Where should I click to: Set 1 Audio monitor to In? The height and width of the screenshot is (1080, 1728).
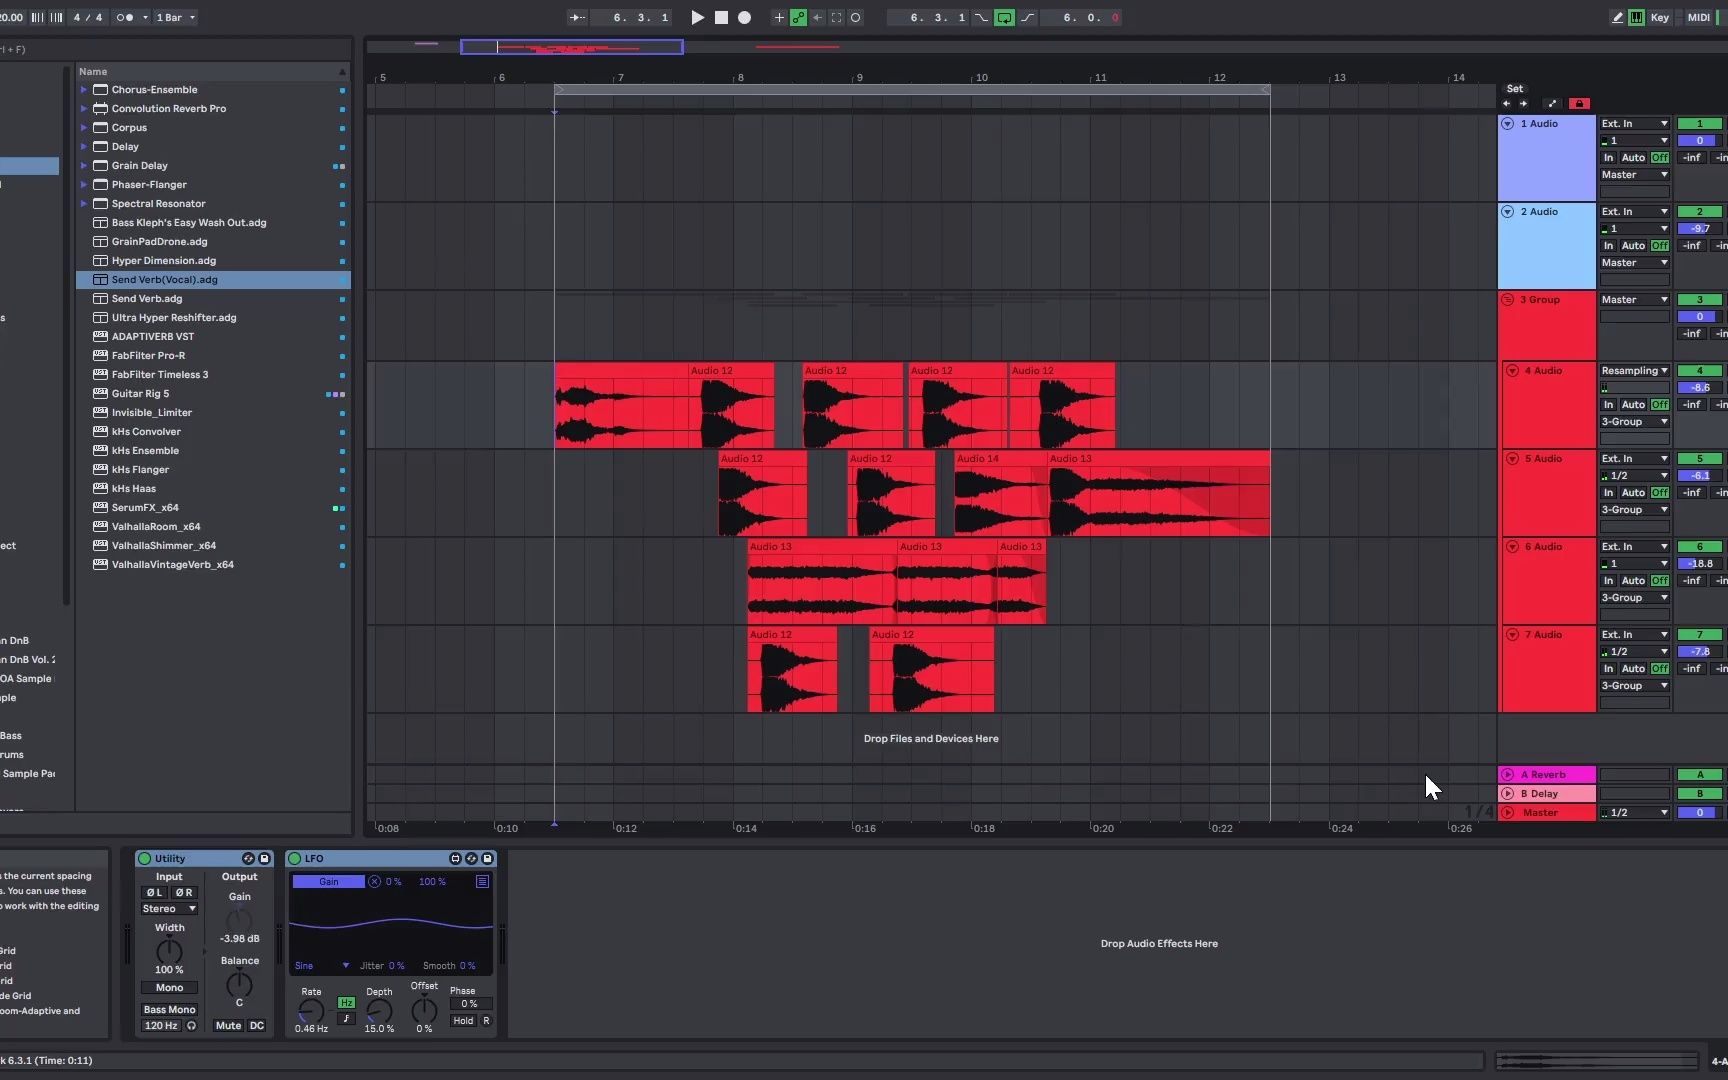point(1608,157)
